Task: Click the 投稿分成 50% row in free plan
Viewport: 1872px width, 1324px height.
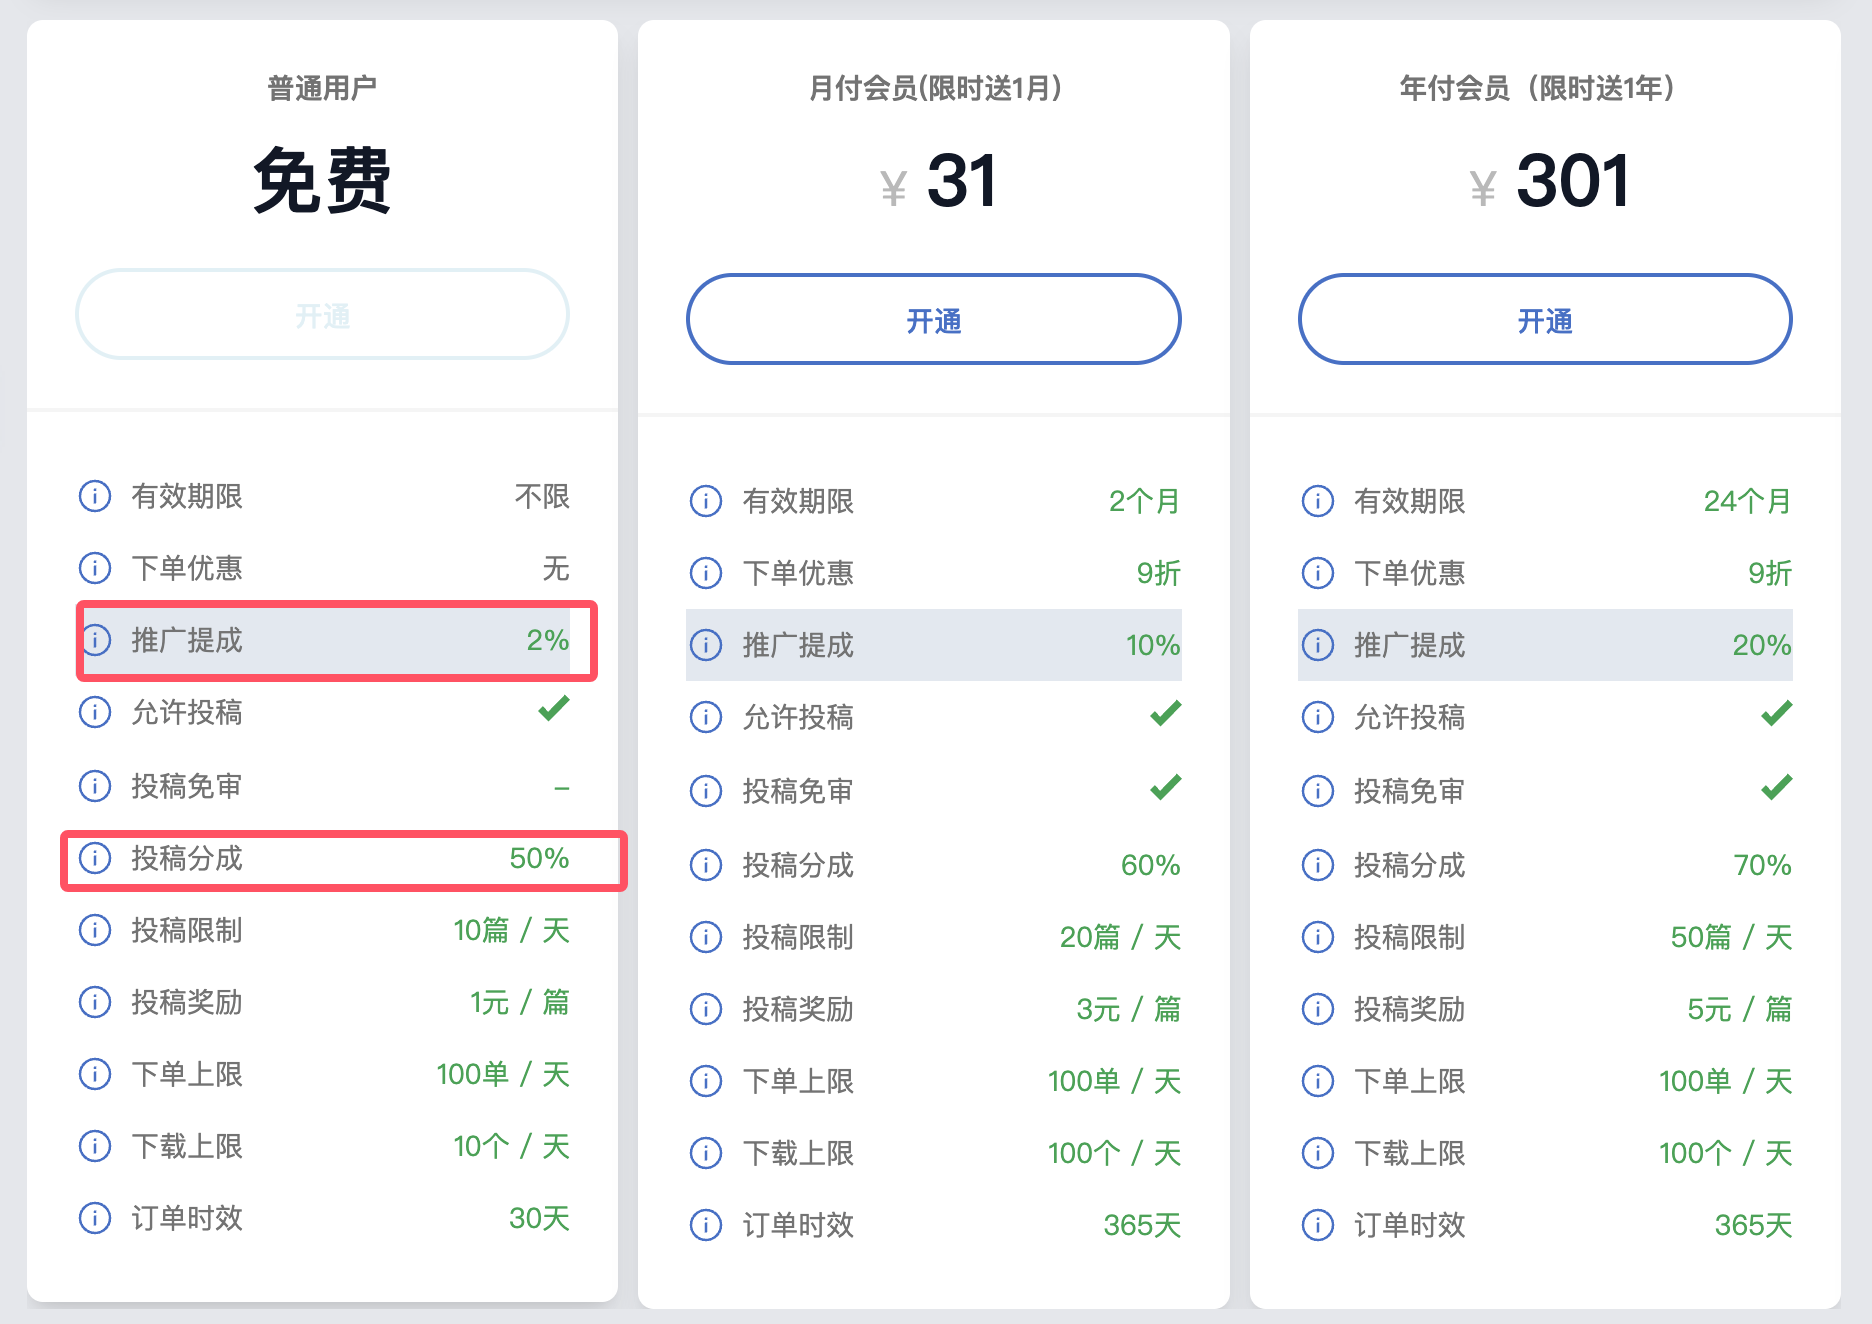Action: coord(340,859)
